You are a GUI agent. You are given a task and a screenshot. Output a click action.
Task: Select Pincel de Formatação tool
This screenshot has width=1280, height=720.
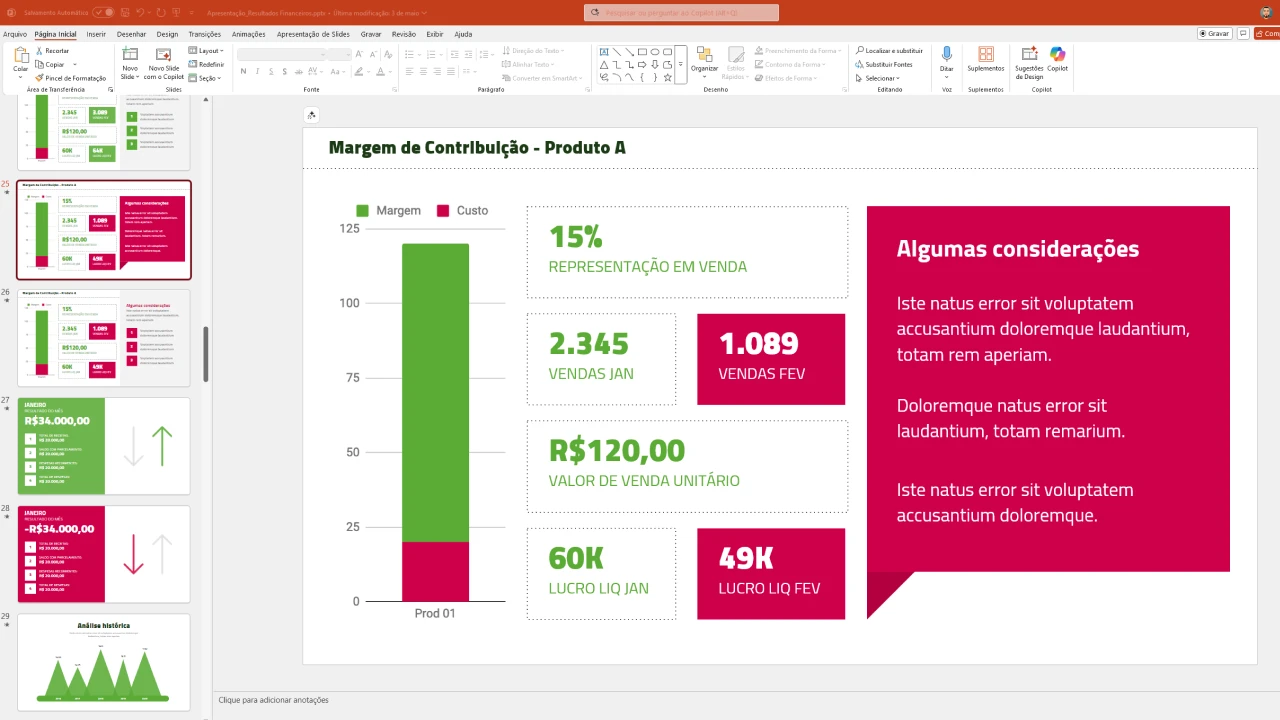coord(71,78)
